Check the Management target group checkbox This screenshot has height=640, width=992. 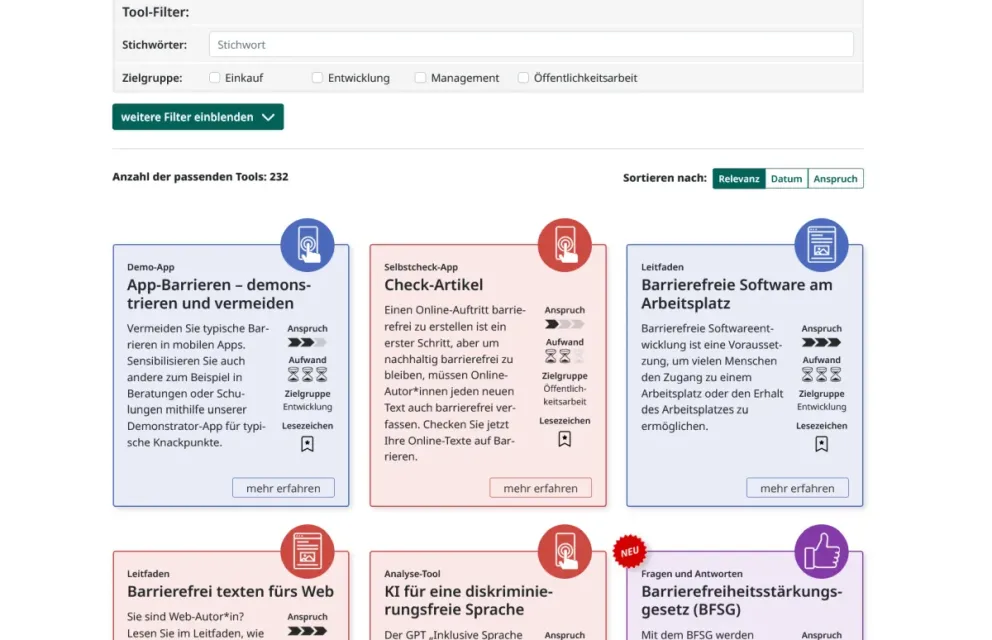(x=420, y=77)
